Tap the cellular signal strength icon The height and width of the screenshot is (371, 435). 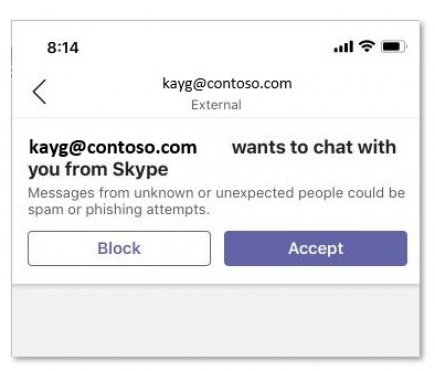[343, 47]
